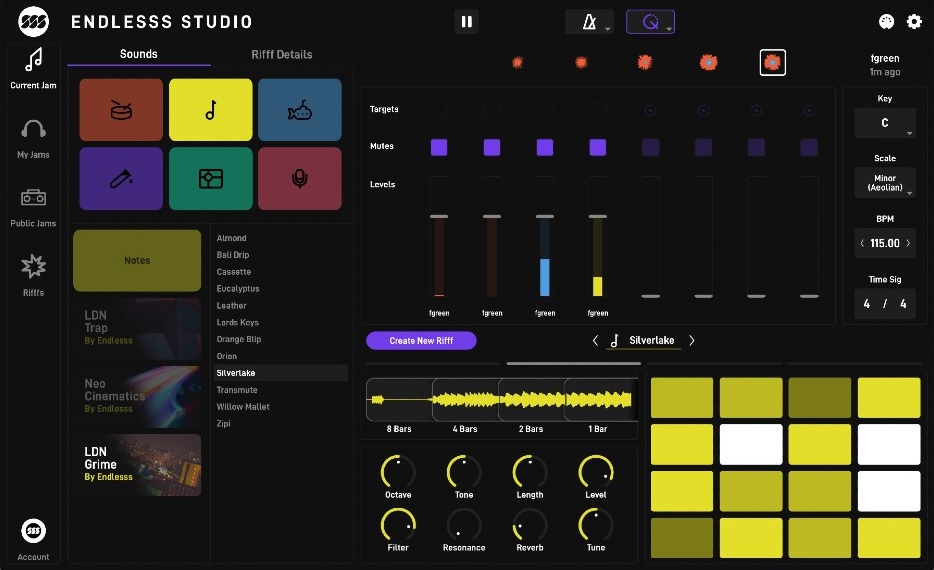The height and width of the screenshot is (570, 934).
Task: Toggle mute on eighth channel
Action: click(809, 147)
